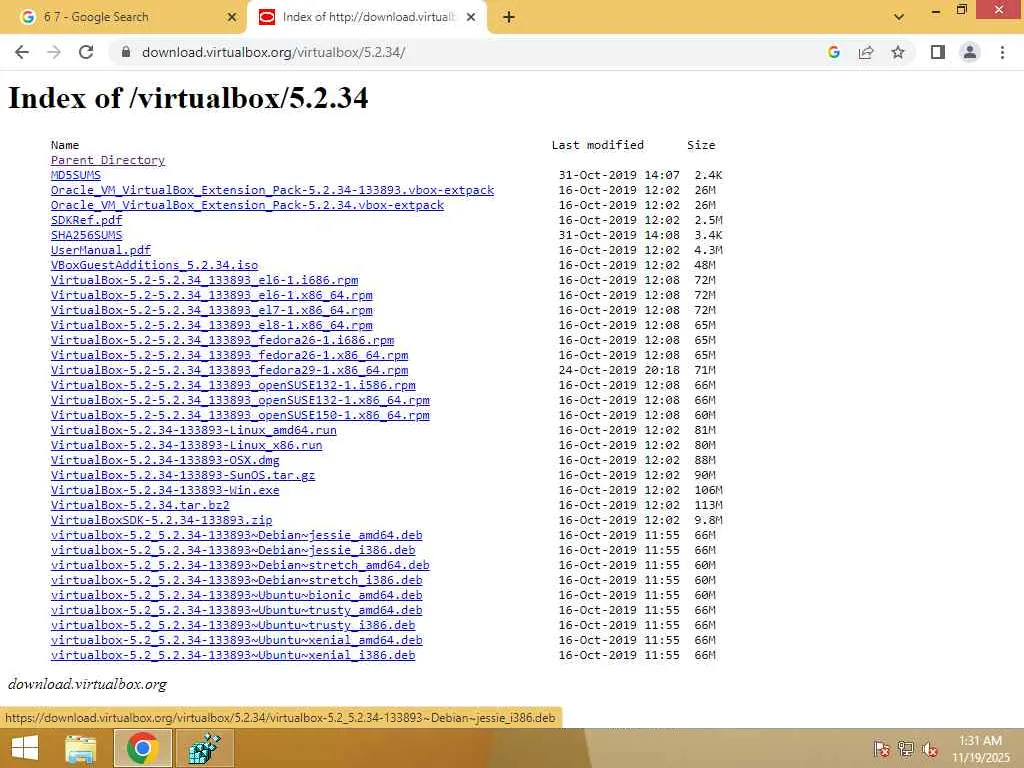Download fedora26-1.x86_64.rpm package
Viewport: 1024px width, 768px height.
pyautogui.click(x=229, y=355)
